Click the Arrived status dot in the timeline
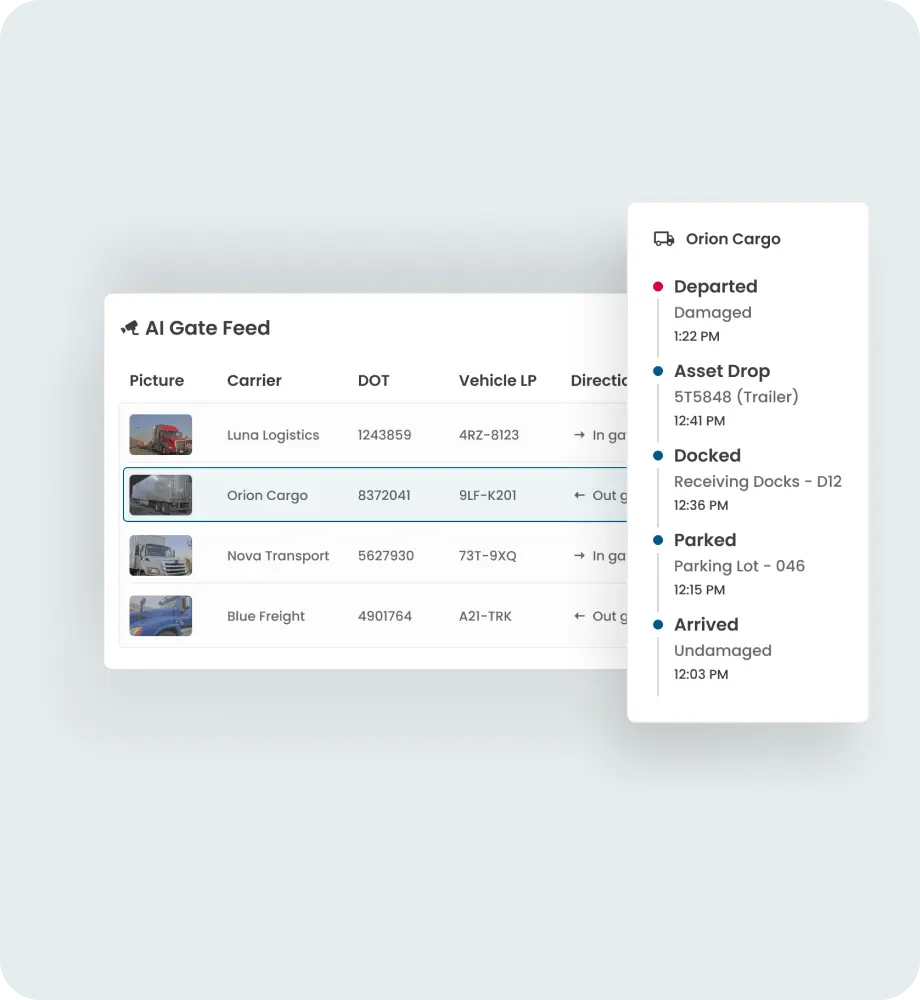Image resolution: width=920 pixels, height=1000 pixels. [x=657, y=624]
